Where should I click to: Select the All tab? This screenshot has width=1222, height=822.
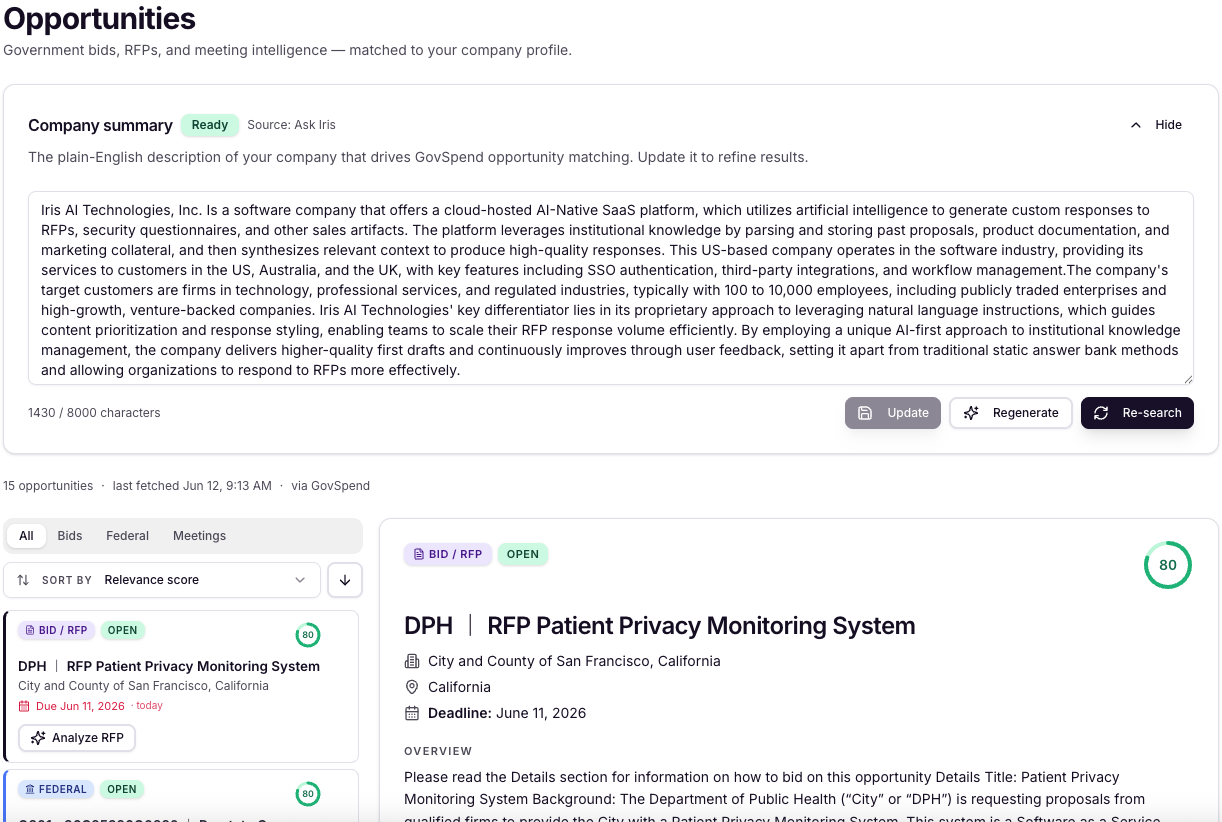tap(26, 536)
